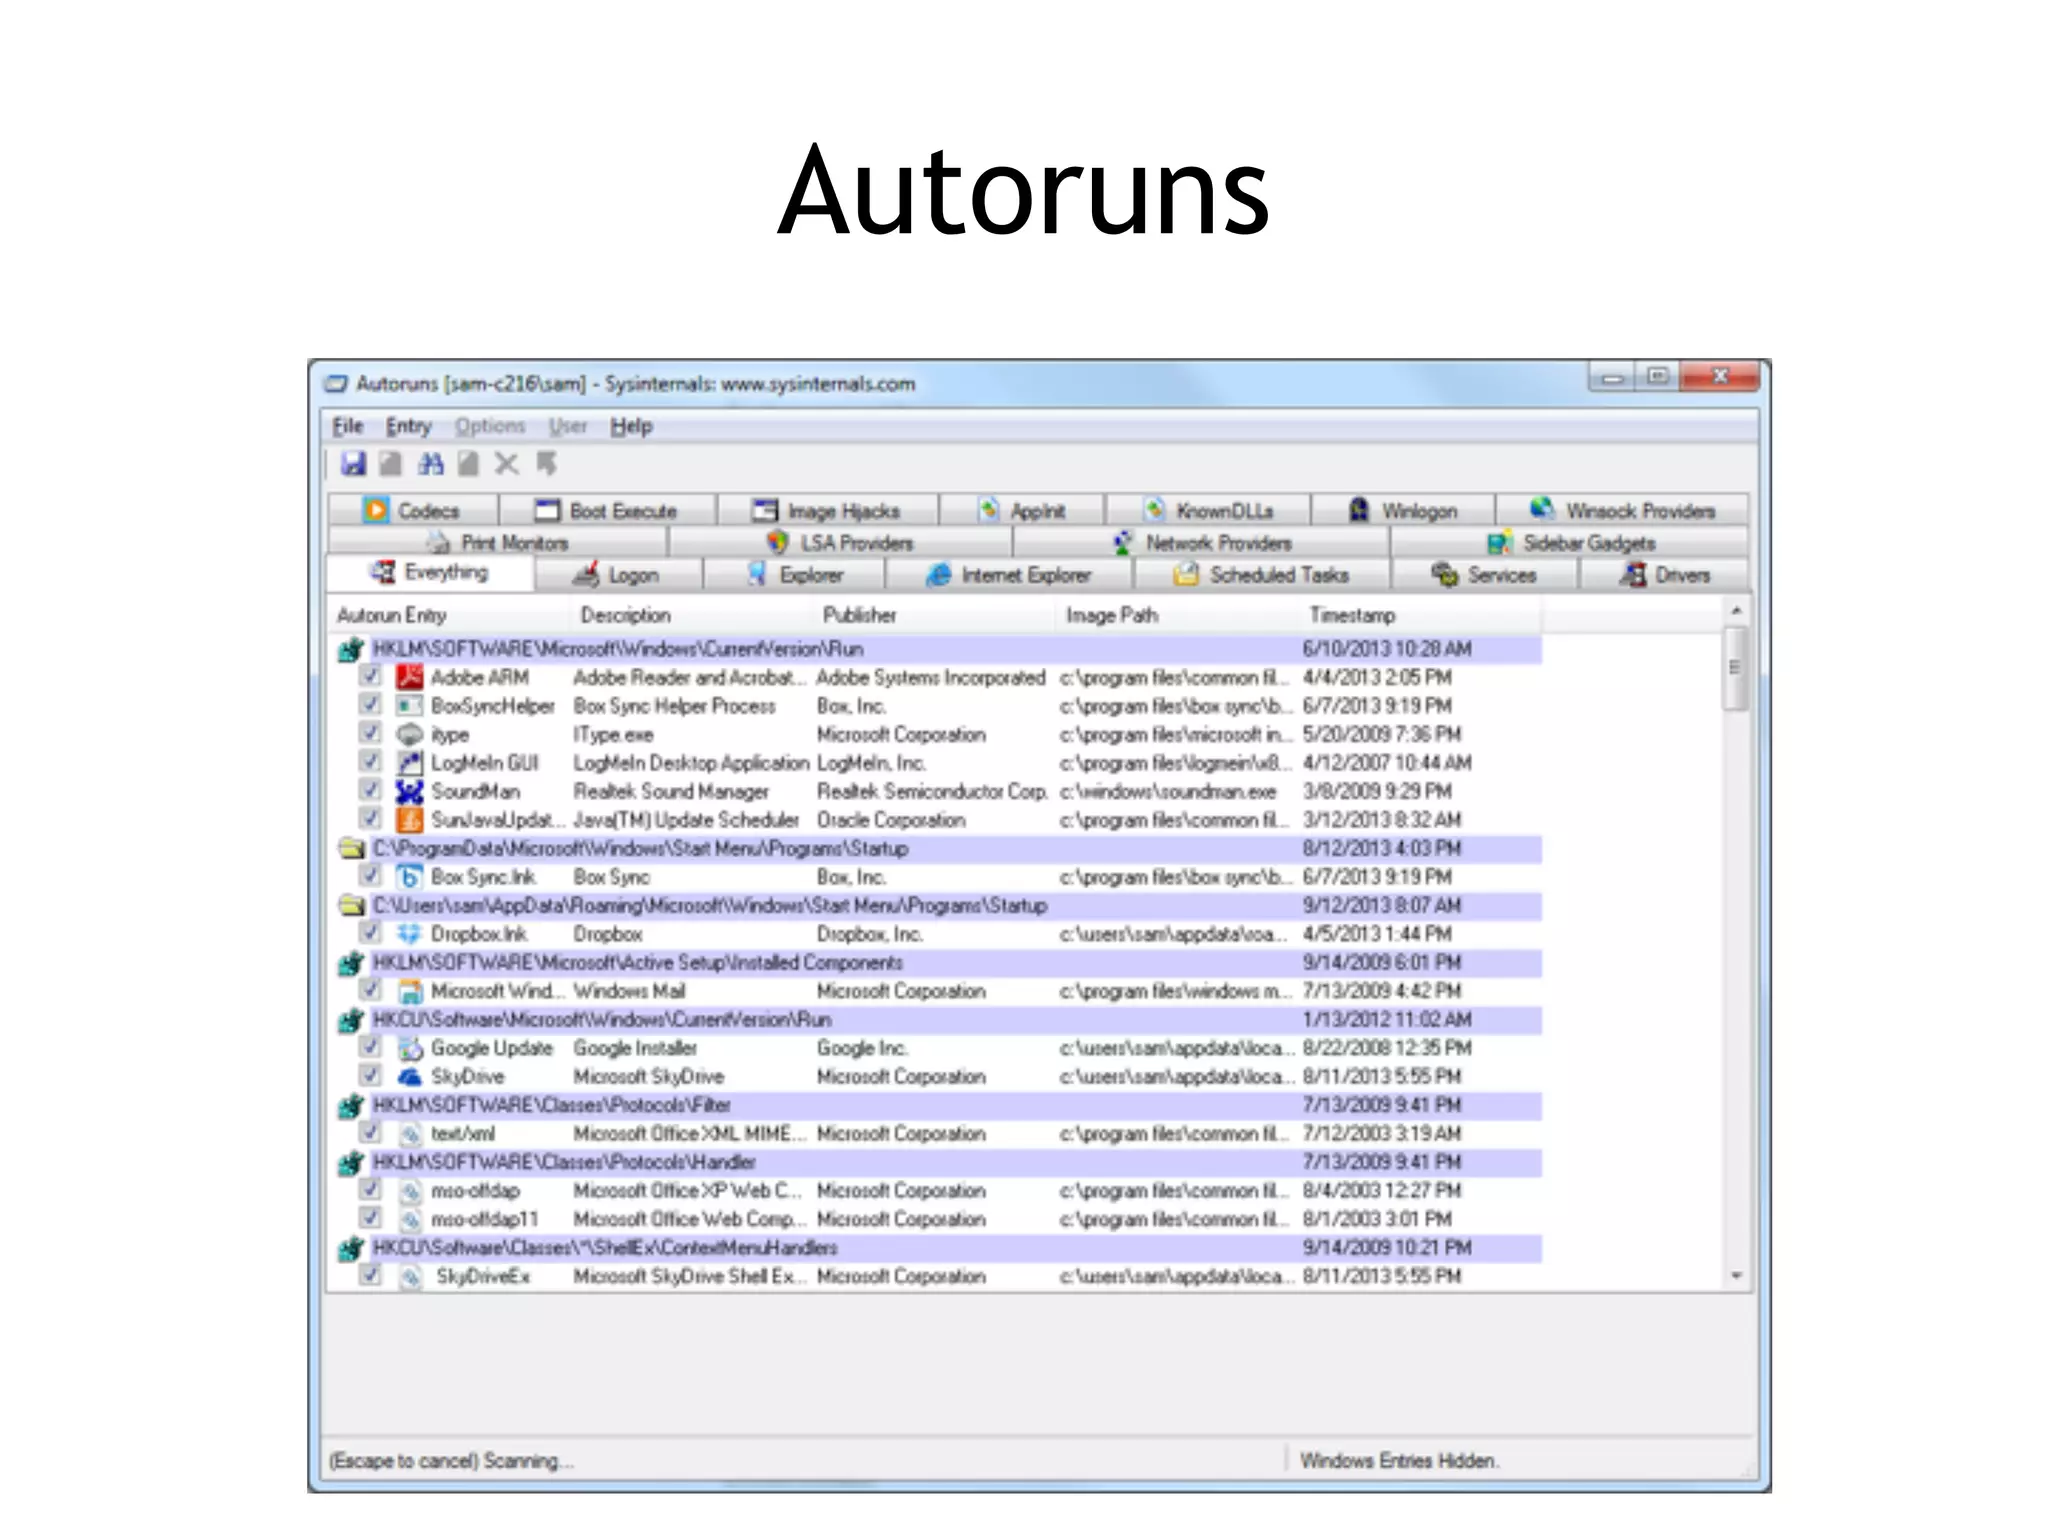Screen dimensions: 2048x1536
Task: Click the SkyDrive cloud entry icon
Action: tap(410, 1077)
